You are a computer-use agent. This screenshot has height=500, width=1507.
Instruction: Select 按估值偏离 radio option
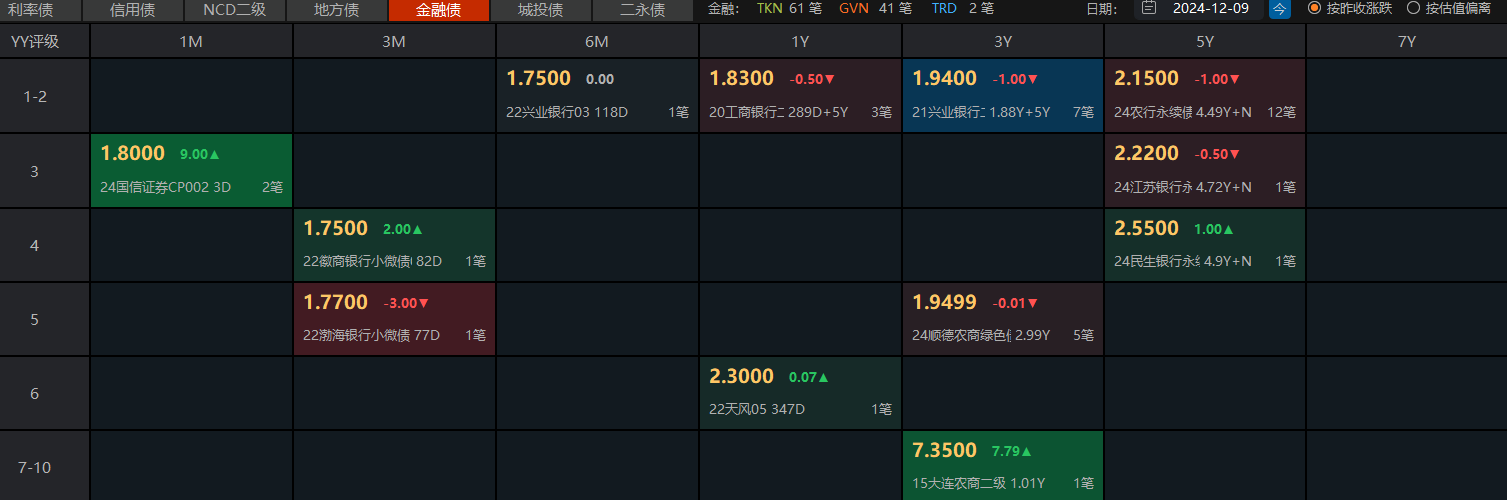pos(1413,9)
